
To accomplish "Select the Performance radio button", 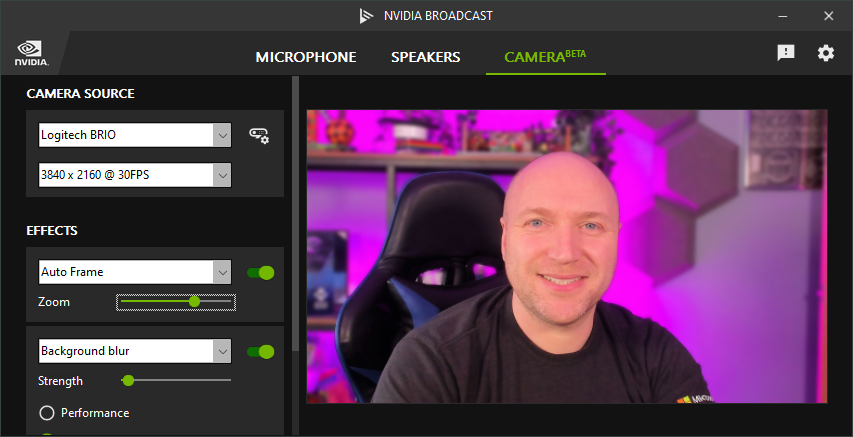I will (x=47, y=413).
